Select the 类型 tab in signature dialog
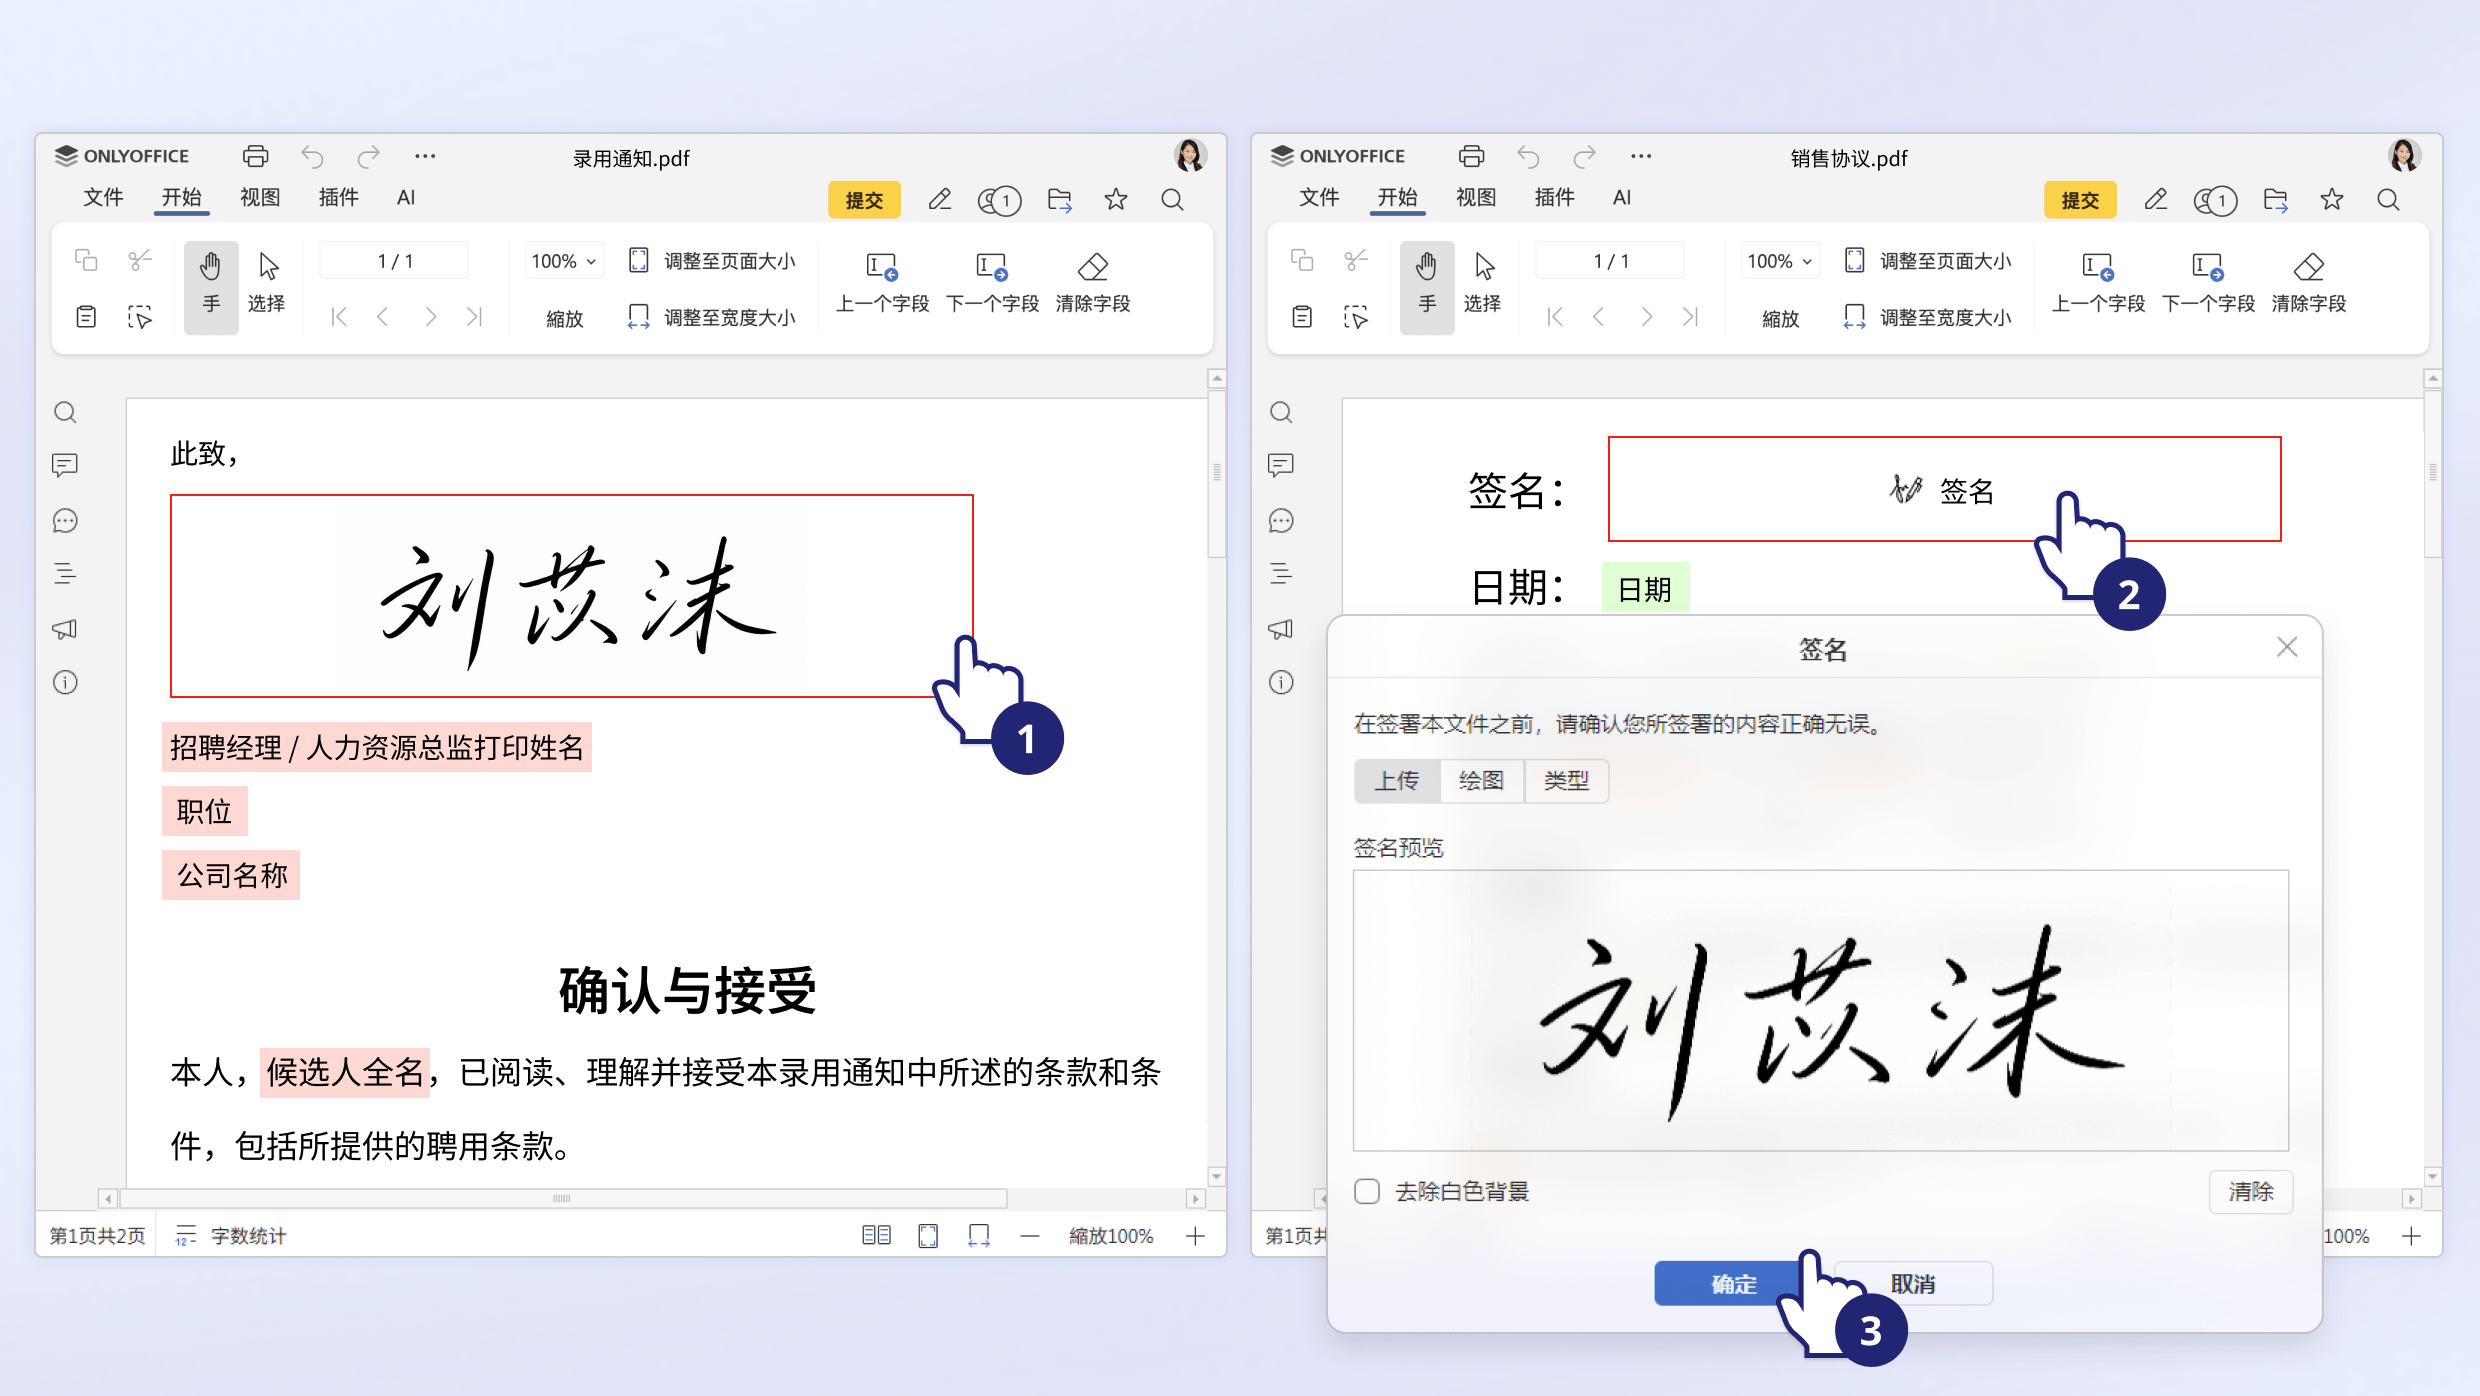Screen dimensions: 2480x1396 [x=1566, y=781]
